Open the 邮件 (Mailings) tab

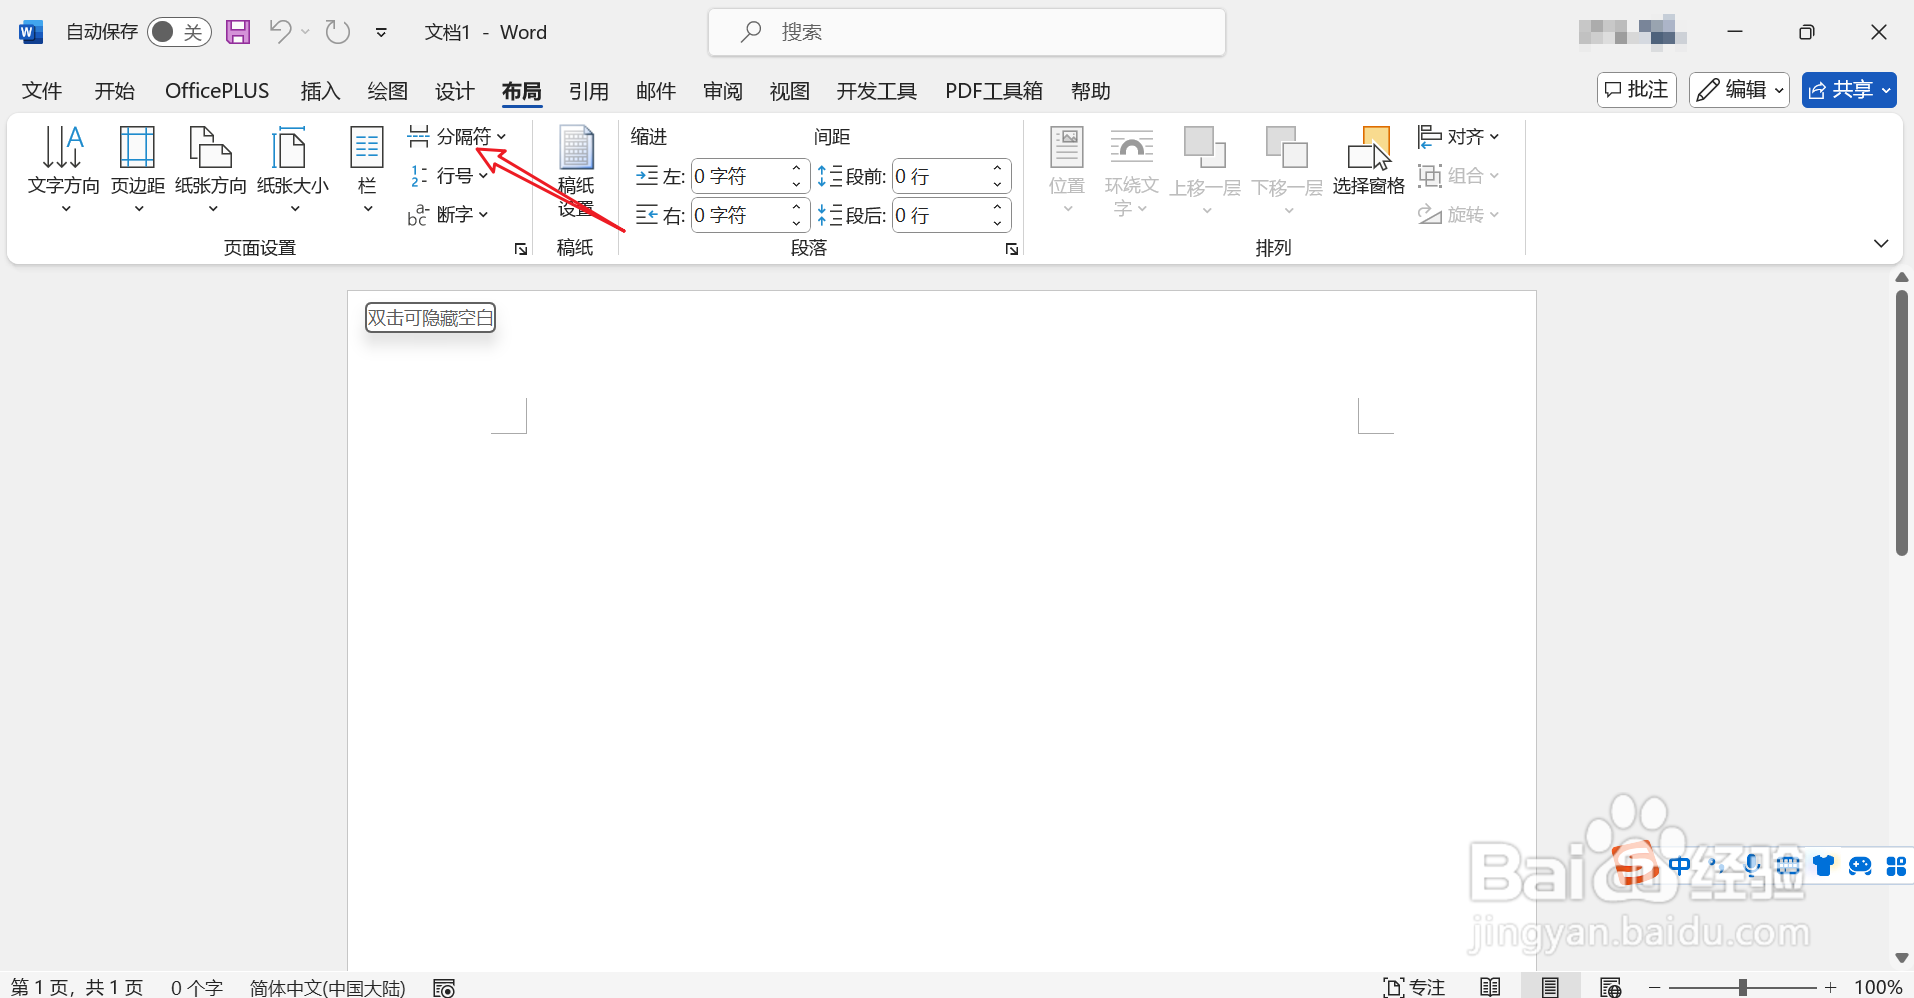coord(655,90)
